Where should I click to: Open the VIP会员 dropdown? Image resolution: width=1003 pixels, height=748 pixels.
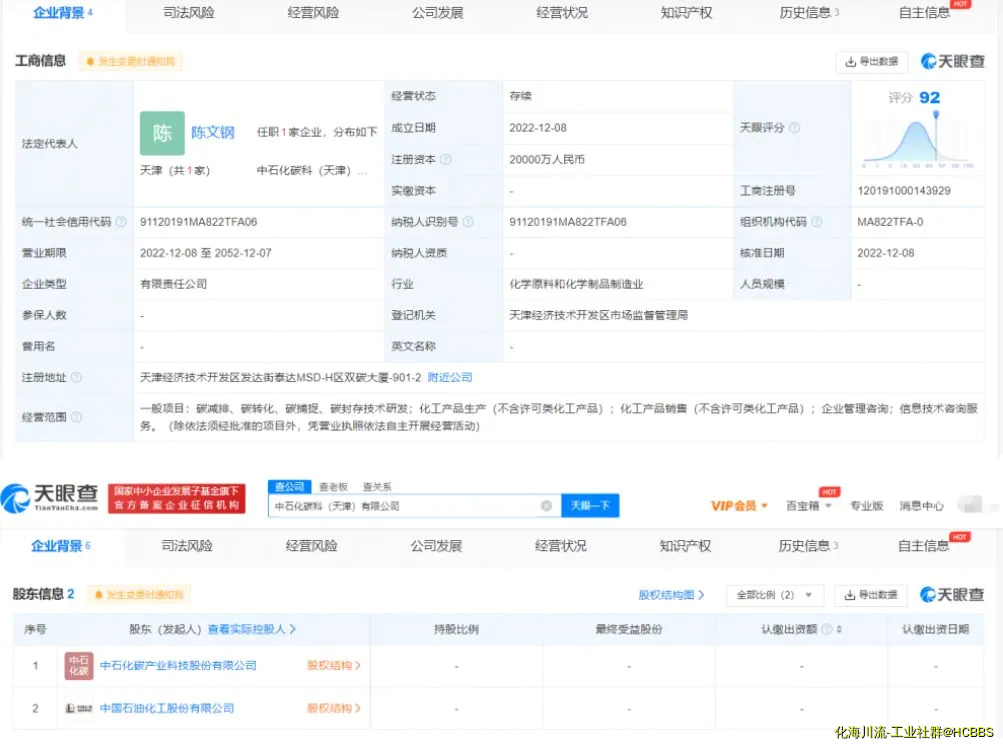click(x=739, y=505)
